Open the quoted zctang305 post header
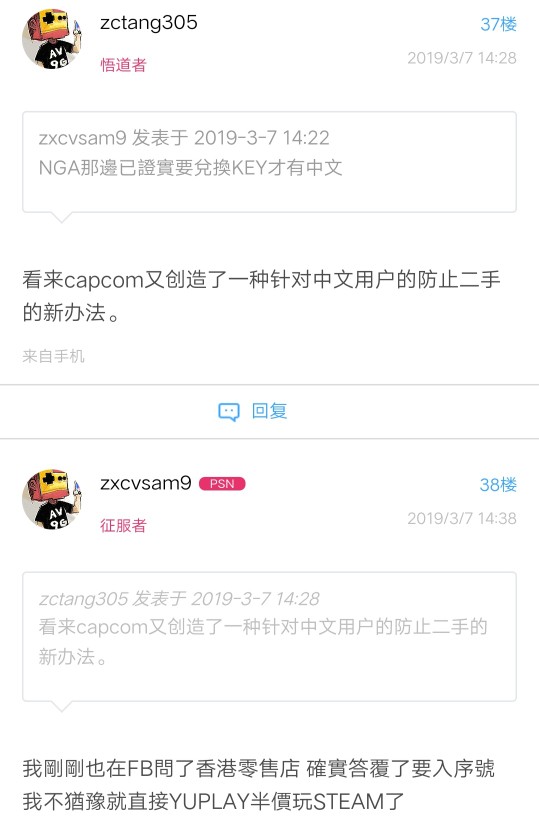Screen dimensions: 539x837 coord(179,598)
